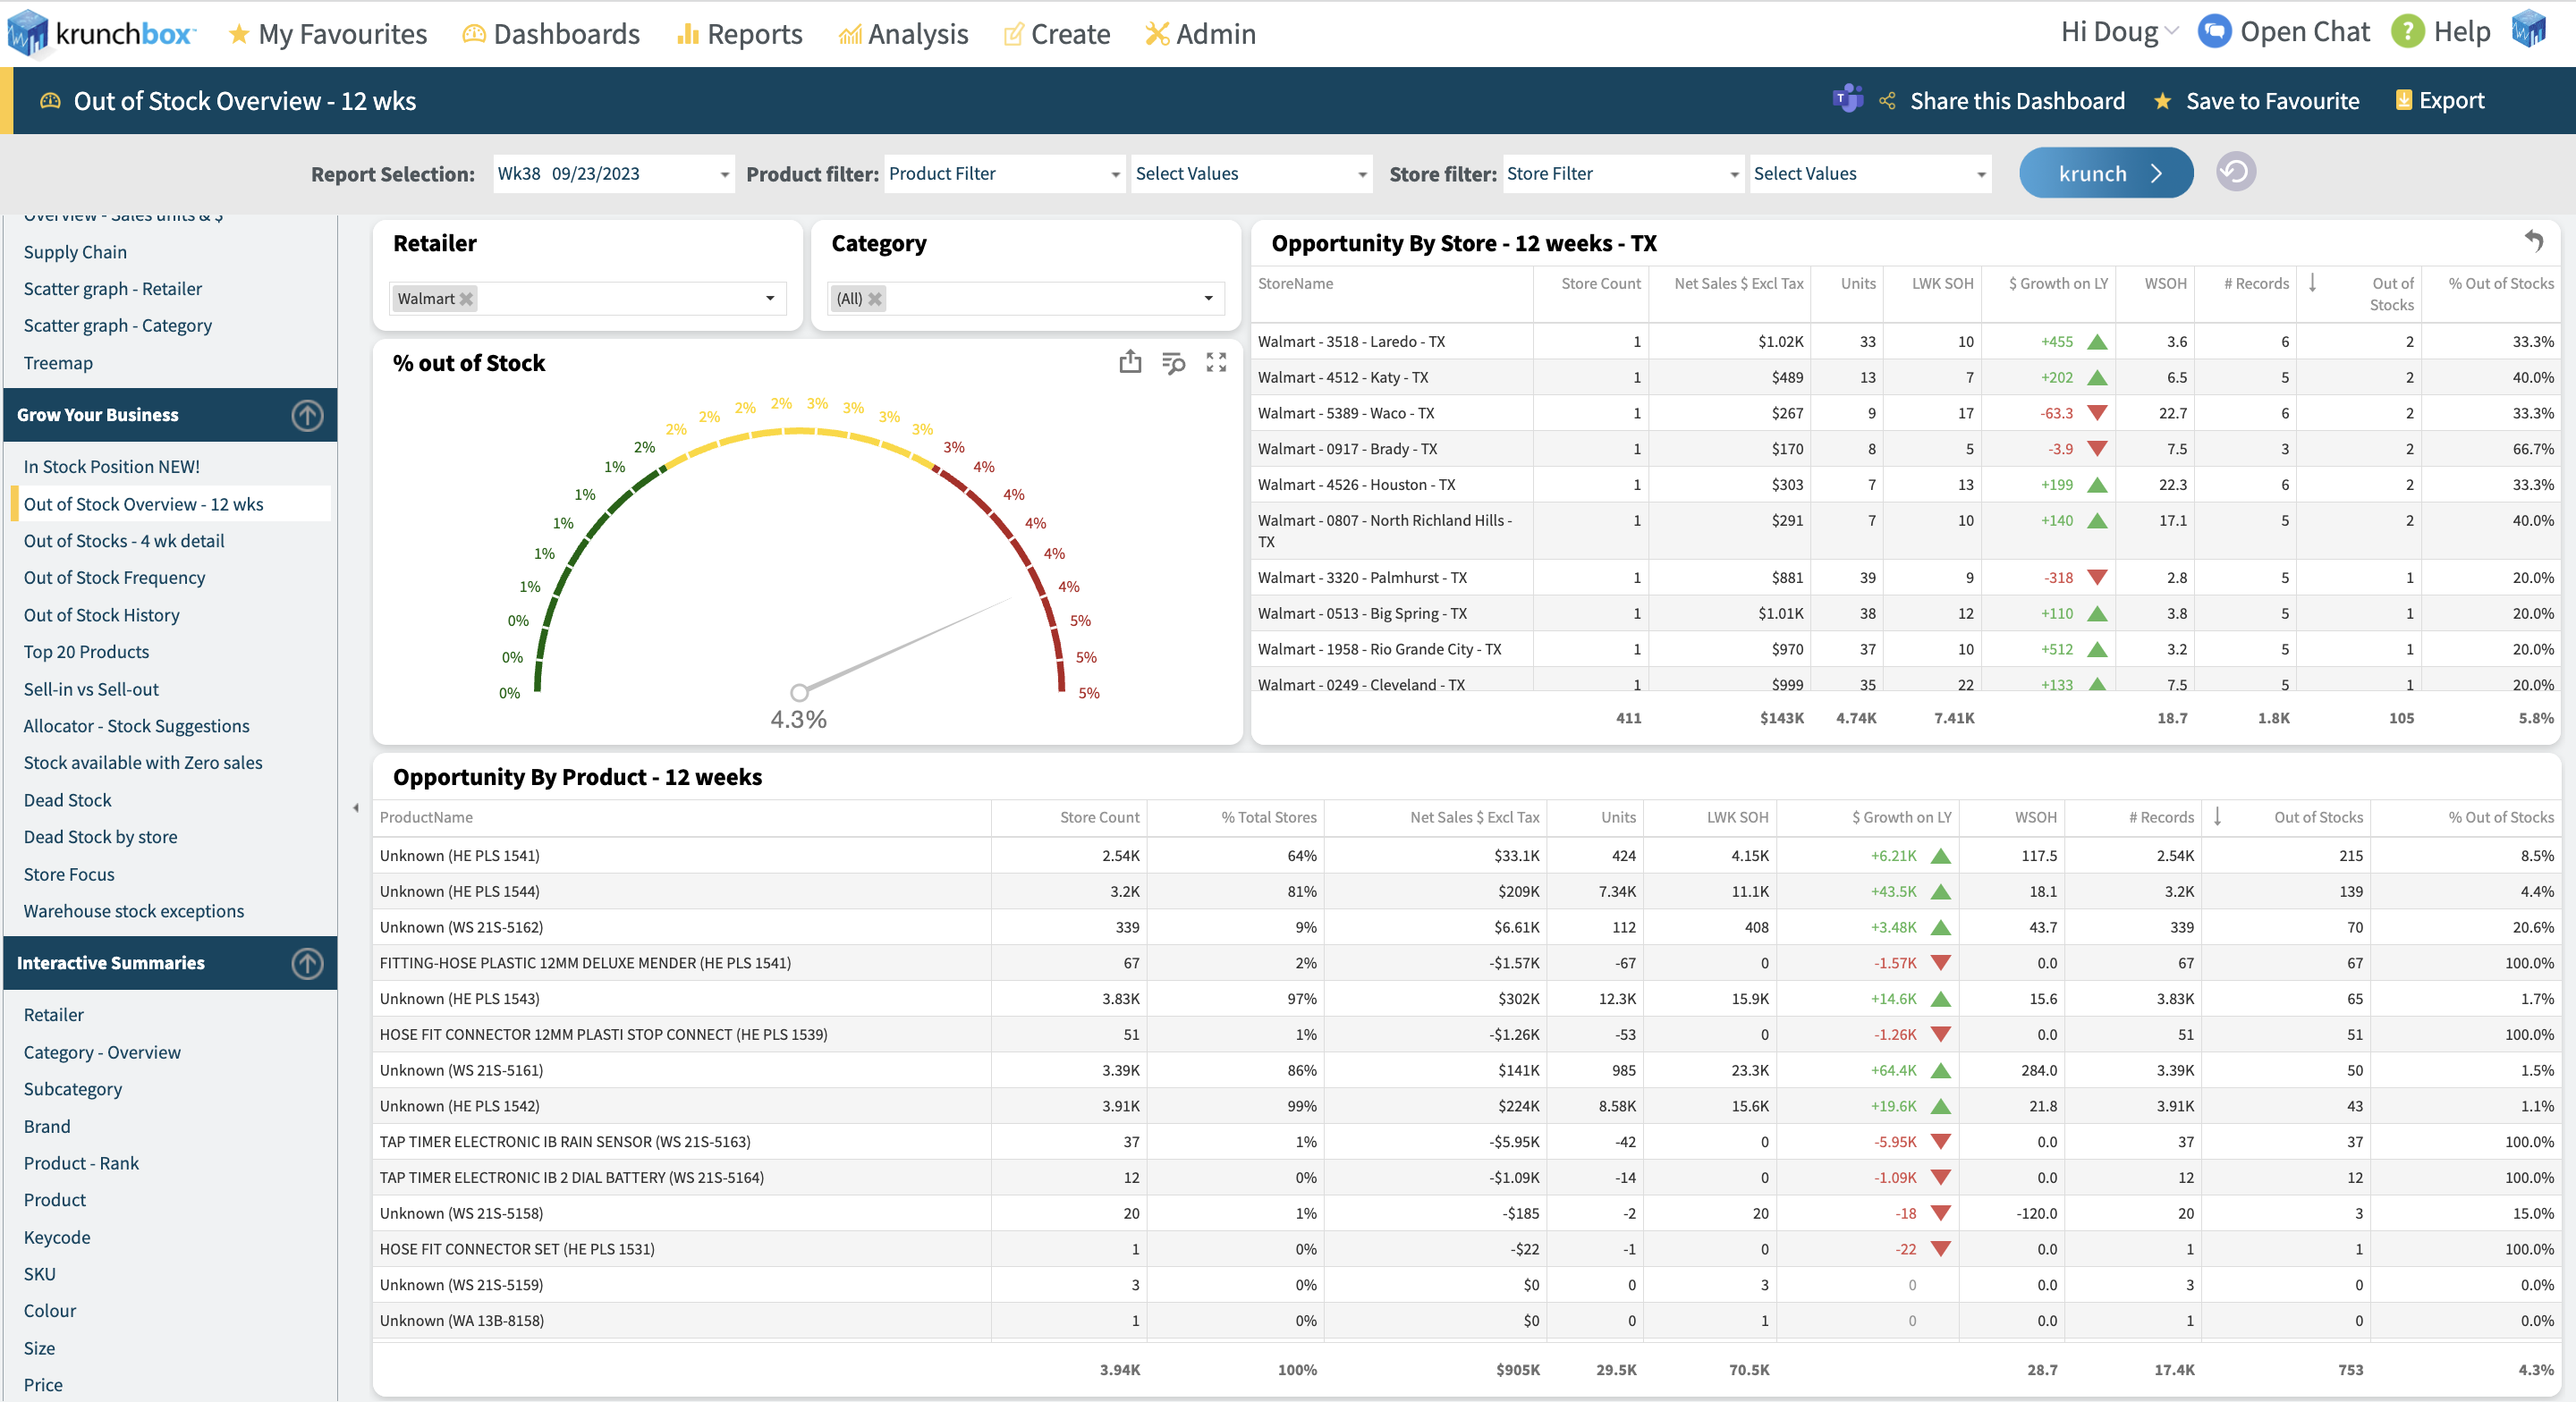Image resolution: width=2576 pixels, height=1402 pixels.
Task: Remove the Walmart retailer tag
Action: 466,299
